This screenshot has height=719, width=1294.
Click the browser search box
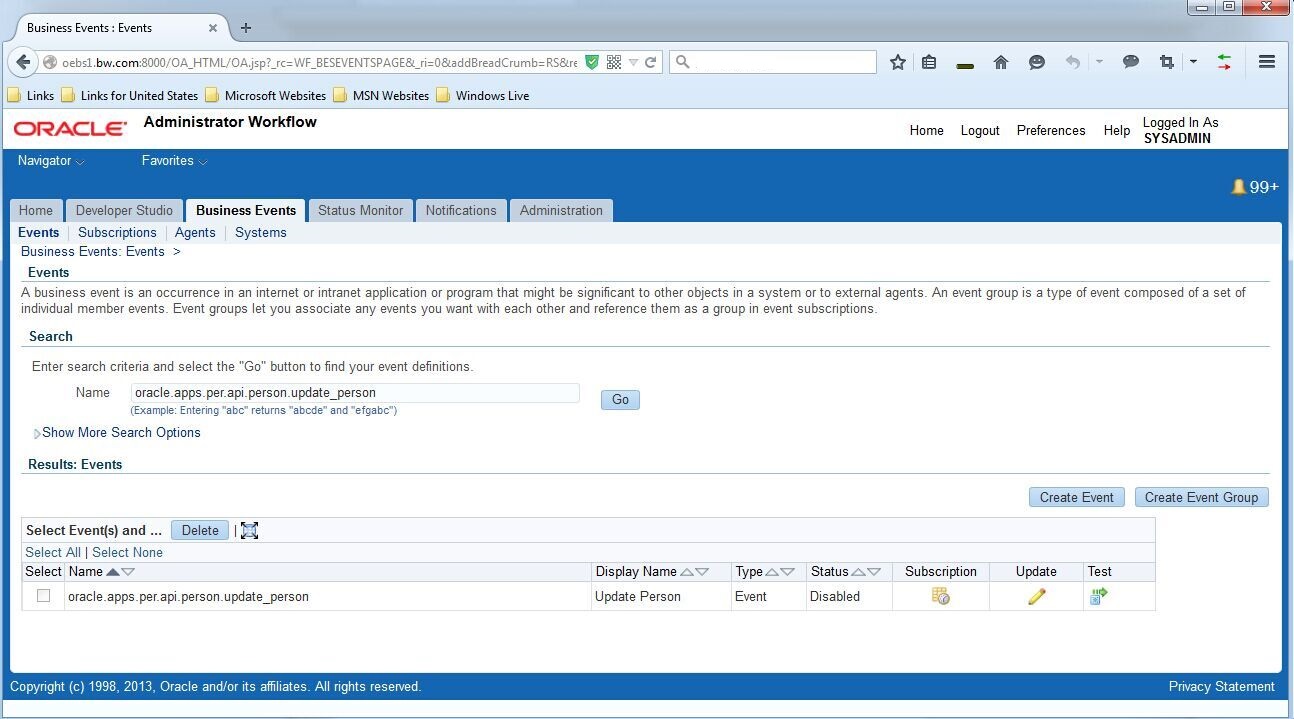point(773,62)
